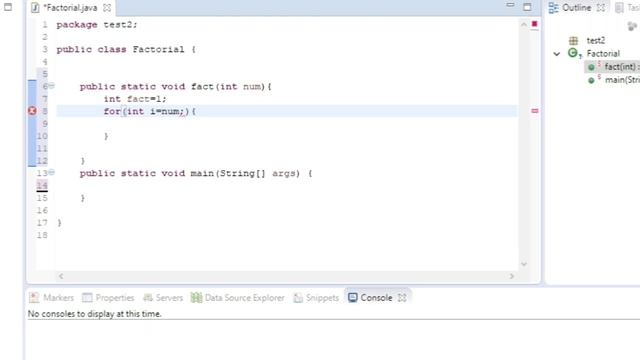Screen dimensions: 640x360
Task: Click the restore icon at far left
Action: point(8,7)
